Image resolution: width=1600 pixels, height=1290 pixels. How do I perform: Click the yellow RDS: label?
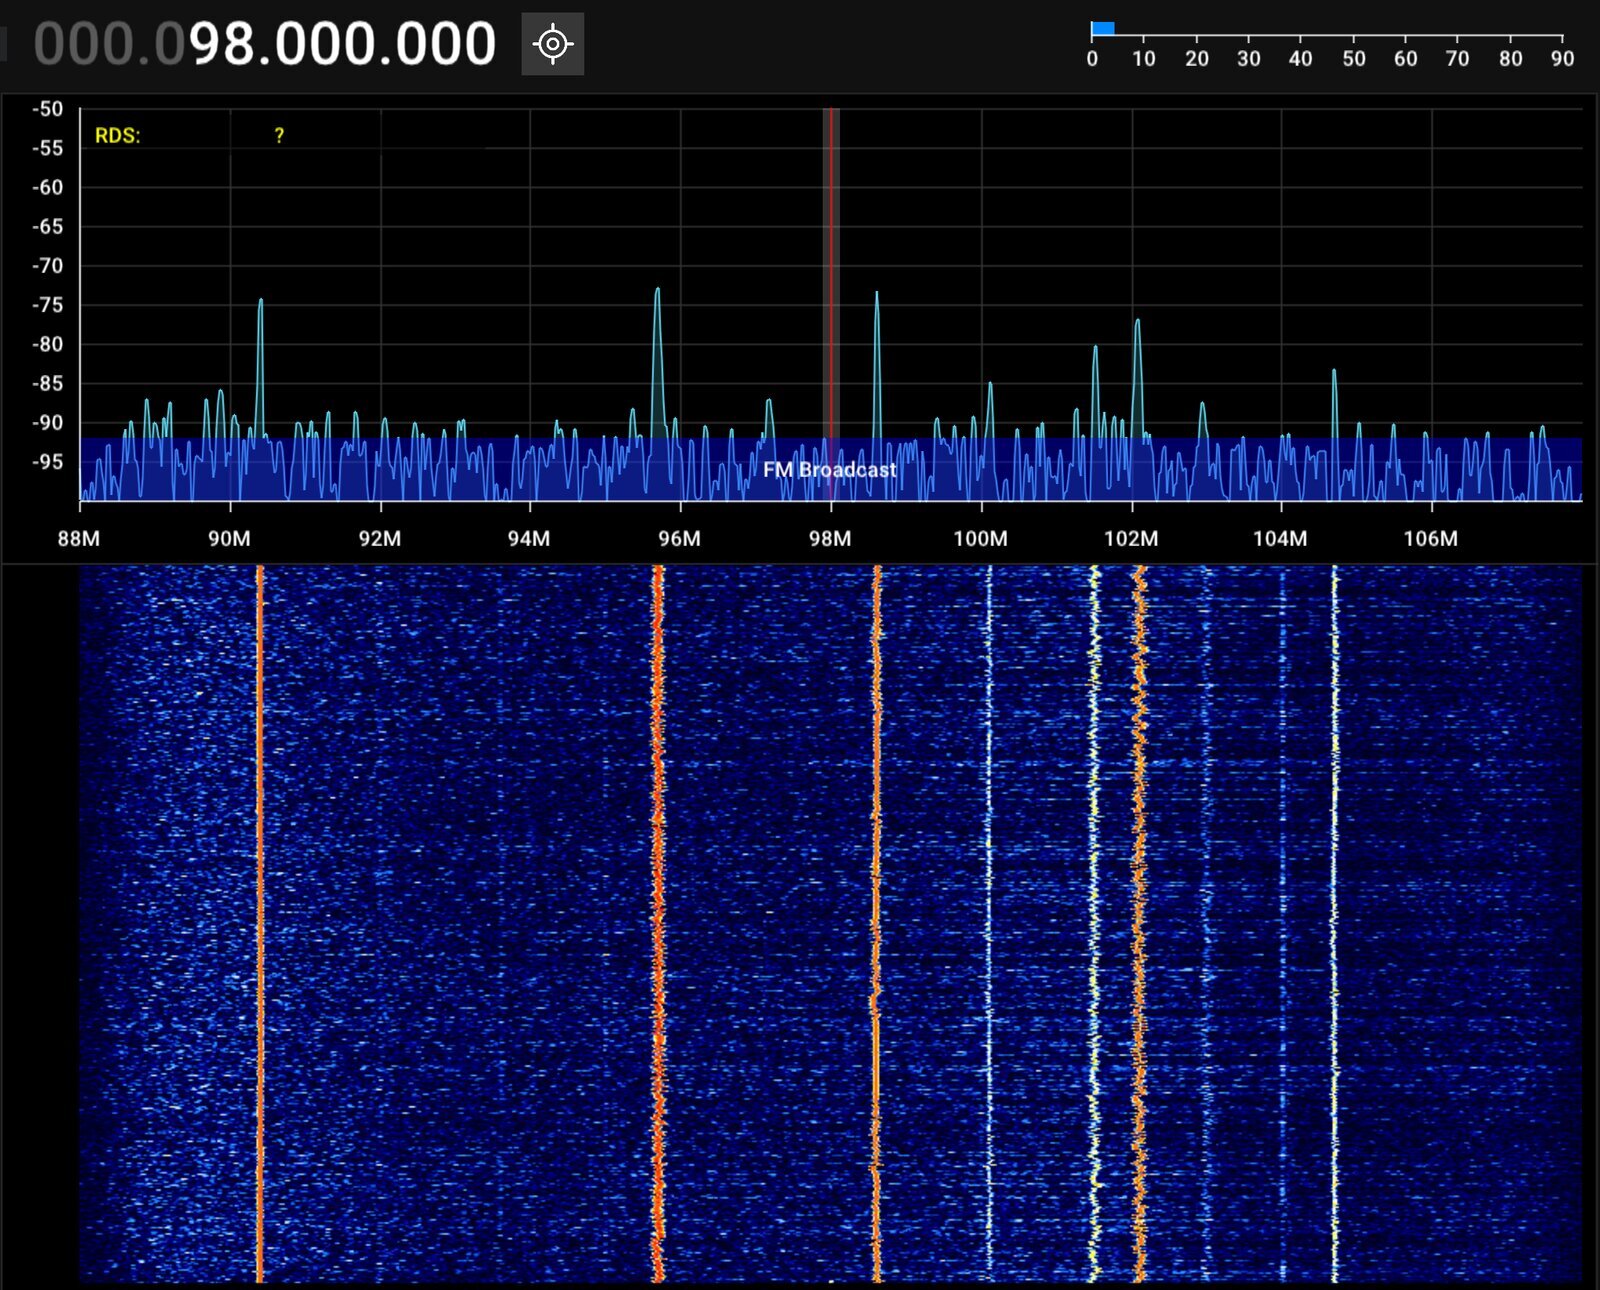tap(118, 136)
